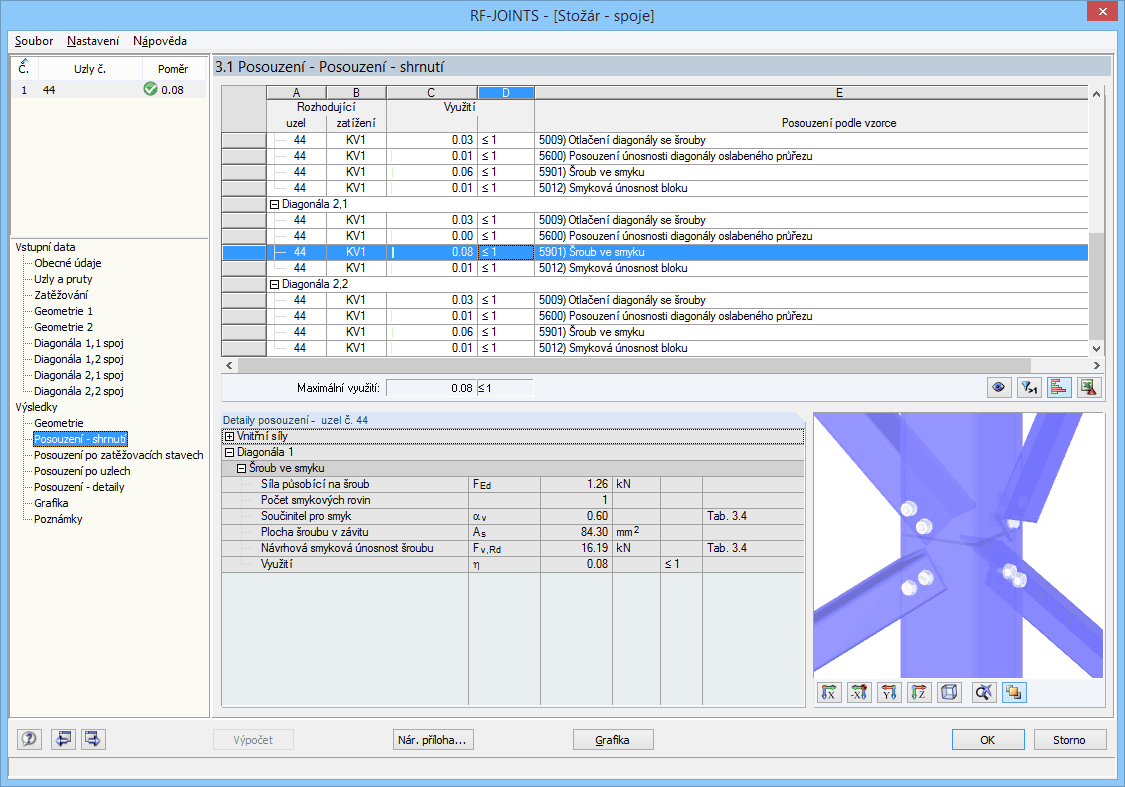Click the Maximální využití value field
Screen dimensions: 1125x787
[430, 388]
